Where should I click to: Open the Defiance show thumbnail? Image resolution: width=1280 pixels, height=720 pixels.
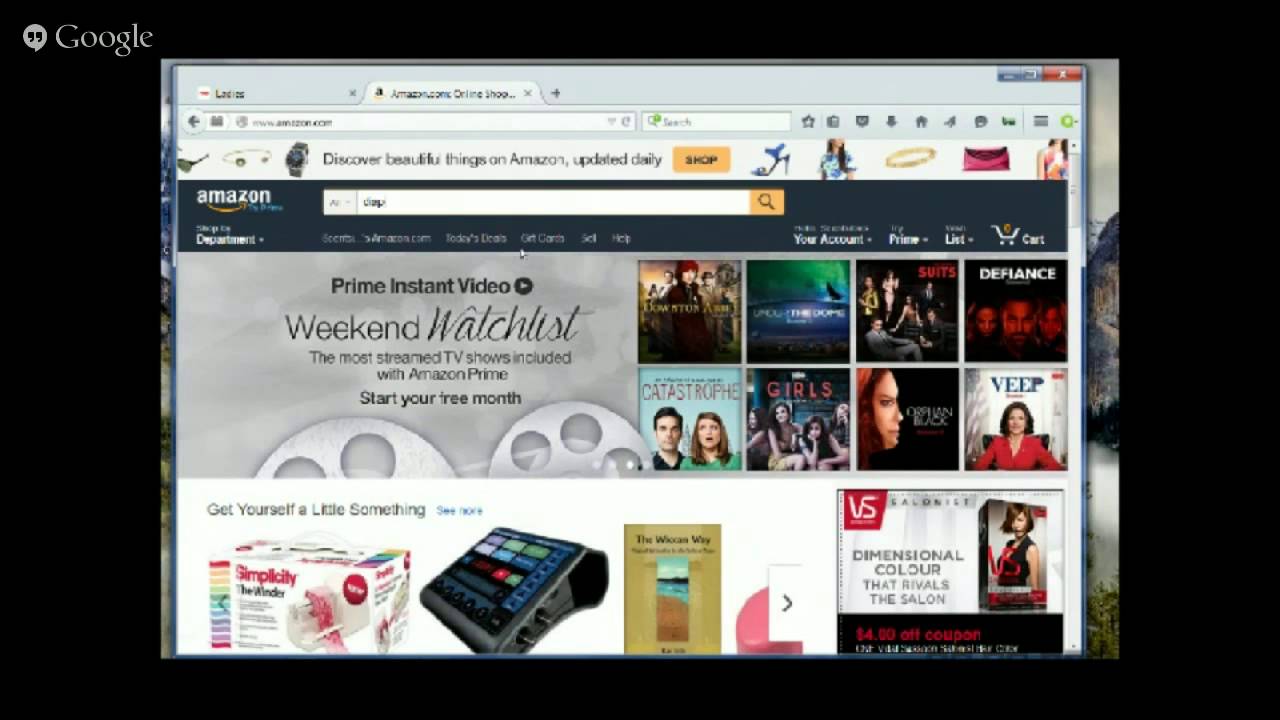pyautogui.click(x=1016, y=311)
